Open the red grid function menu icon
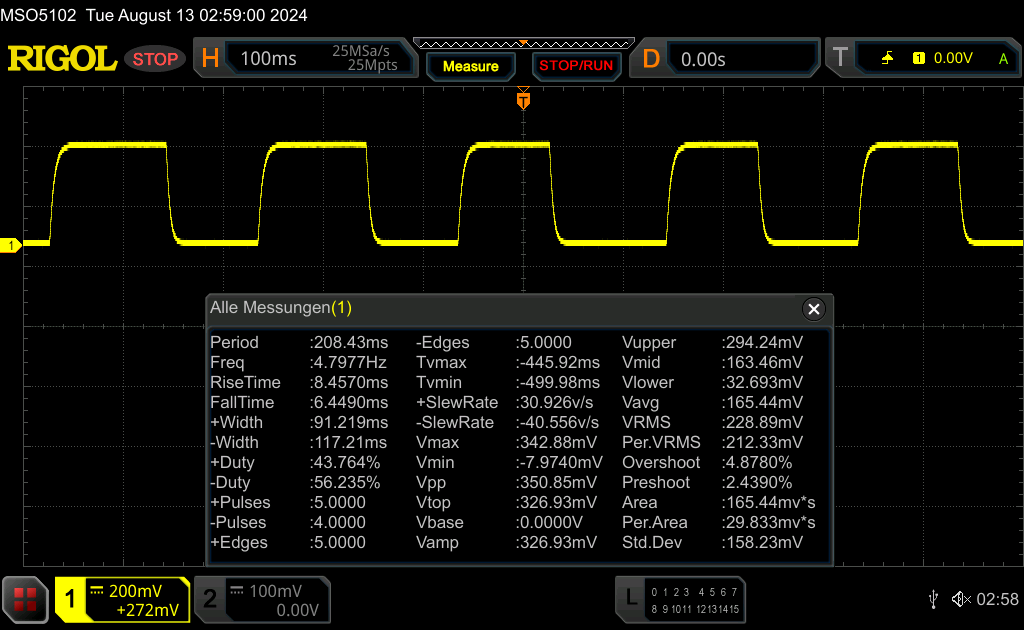1024x630 pixels. (25, 599)
